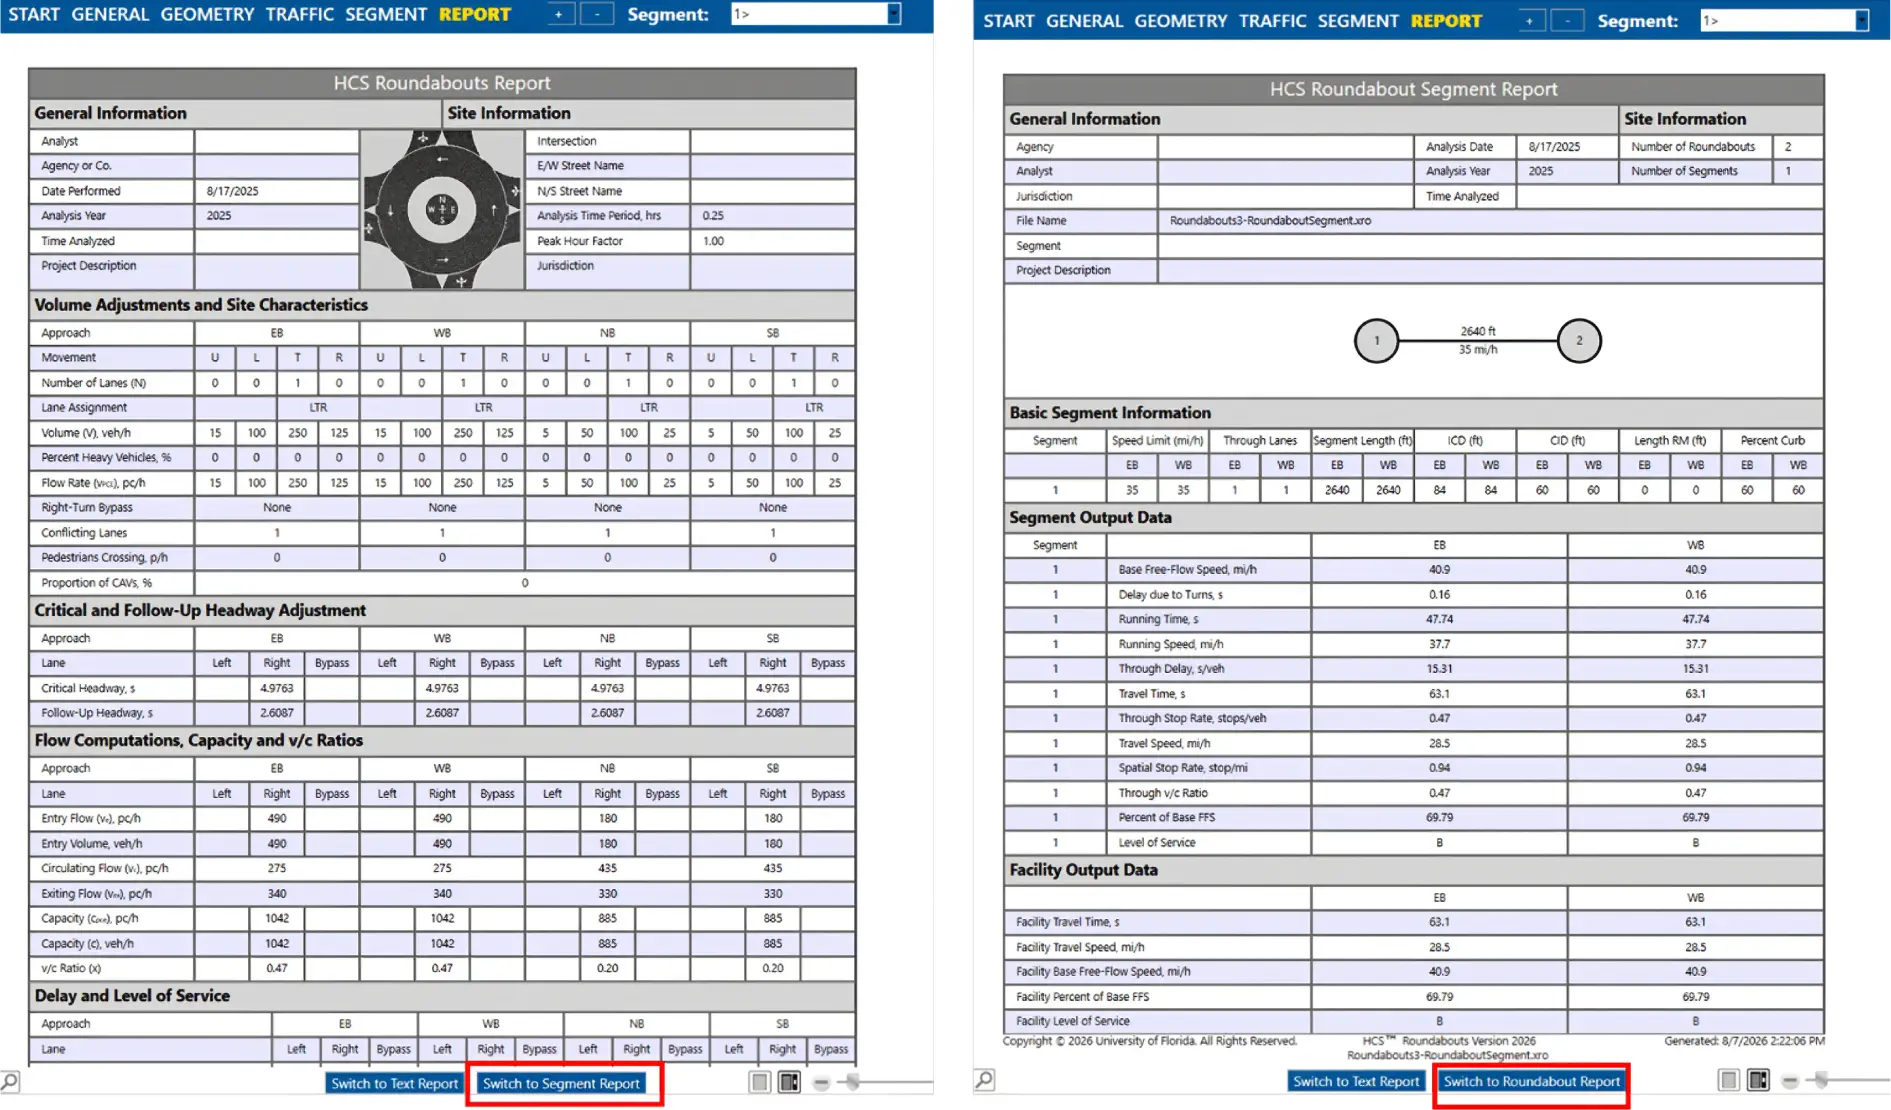Screen dimensions: 1891x1110
Task: Click the 'Facility Output Data' heading
Action: coord(1083,870)
